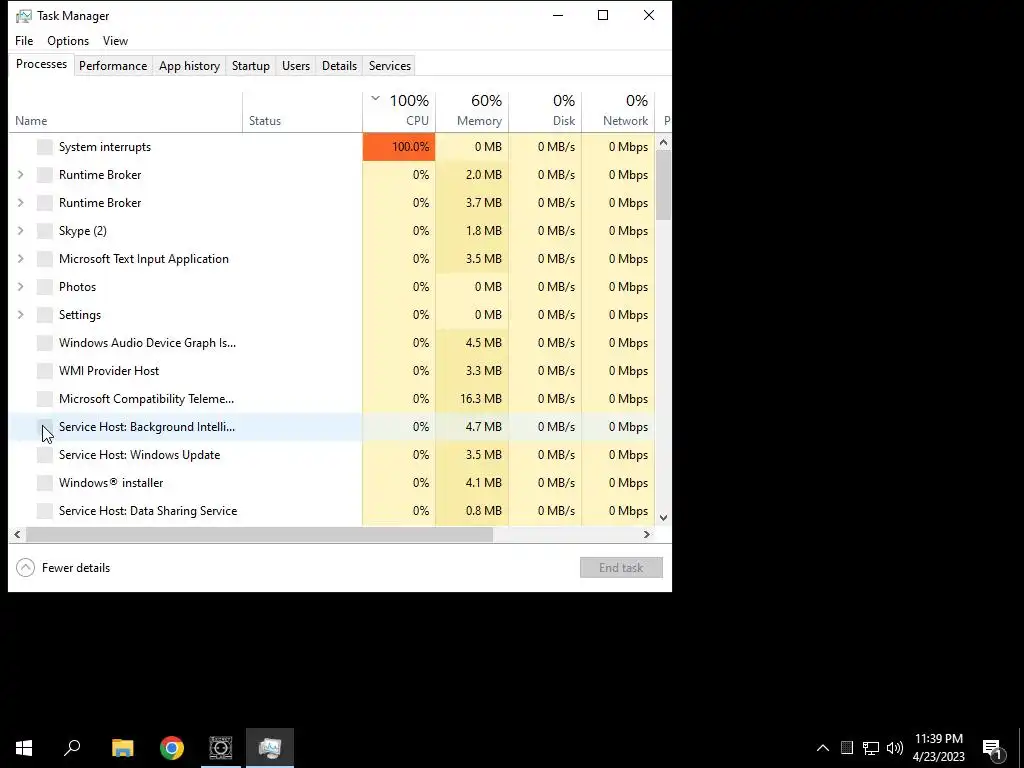Viewport: 1024px width, 768px height.
Task: Click the System interrupts process icon
Action: [x=44, y=147]
